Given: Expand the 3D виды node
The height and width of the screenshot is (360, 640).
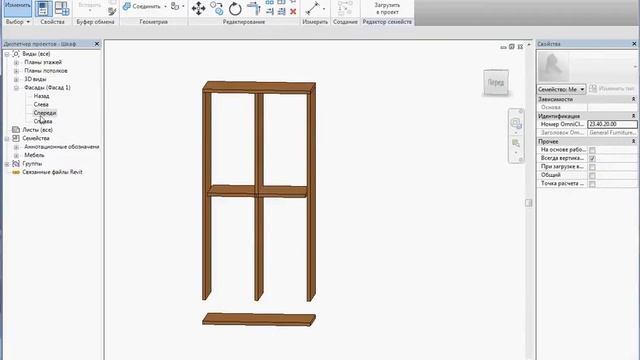Looking at the screenshot, I should tap(16, 80).
